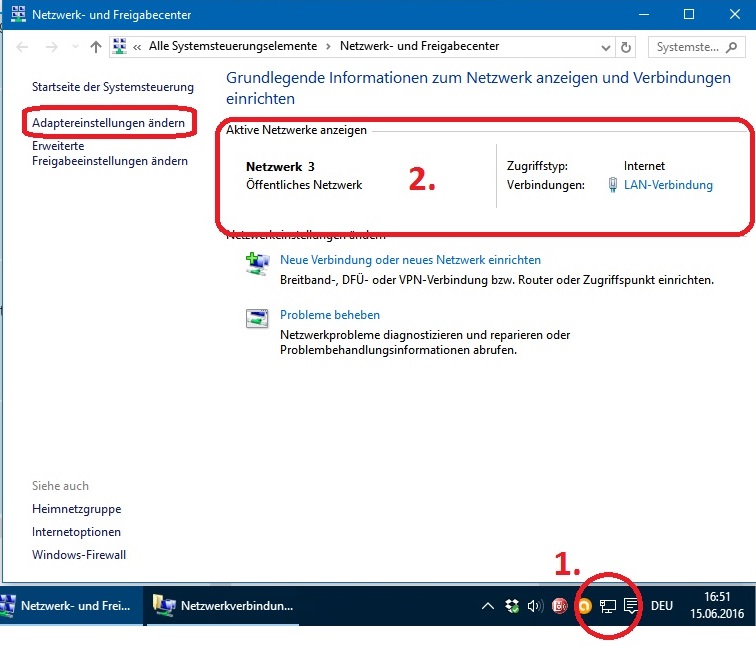Click the Dropbox tray icon
756x647 pixels.
pos(512,606)
